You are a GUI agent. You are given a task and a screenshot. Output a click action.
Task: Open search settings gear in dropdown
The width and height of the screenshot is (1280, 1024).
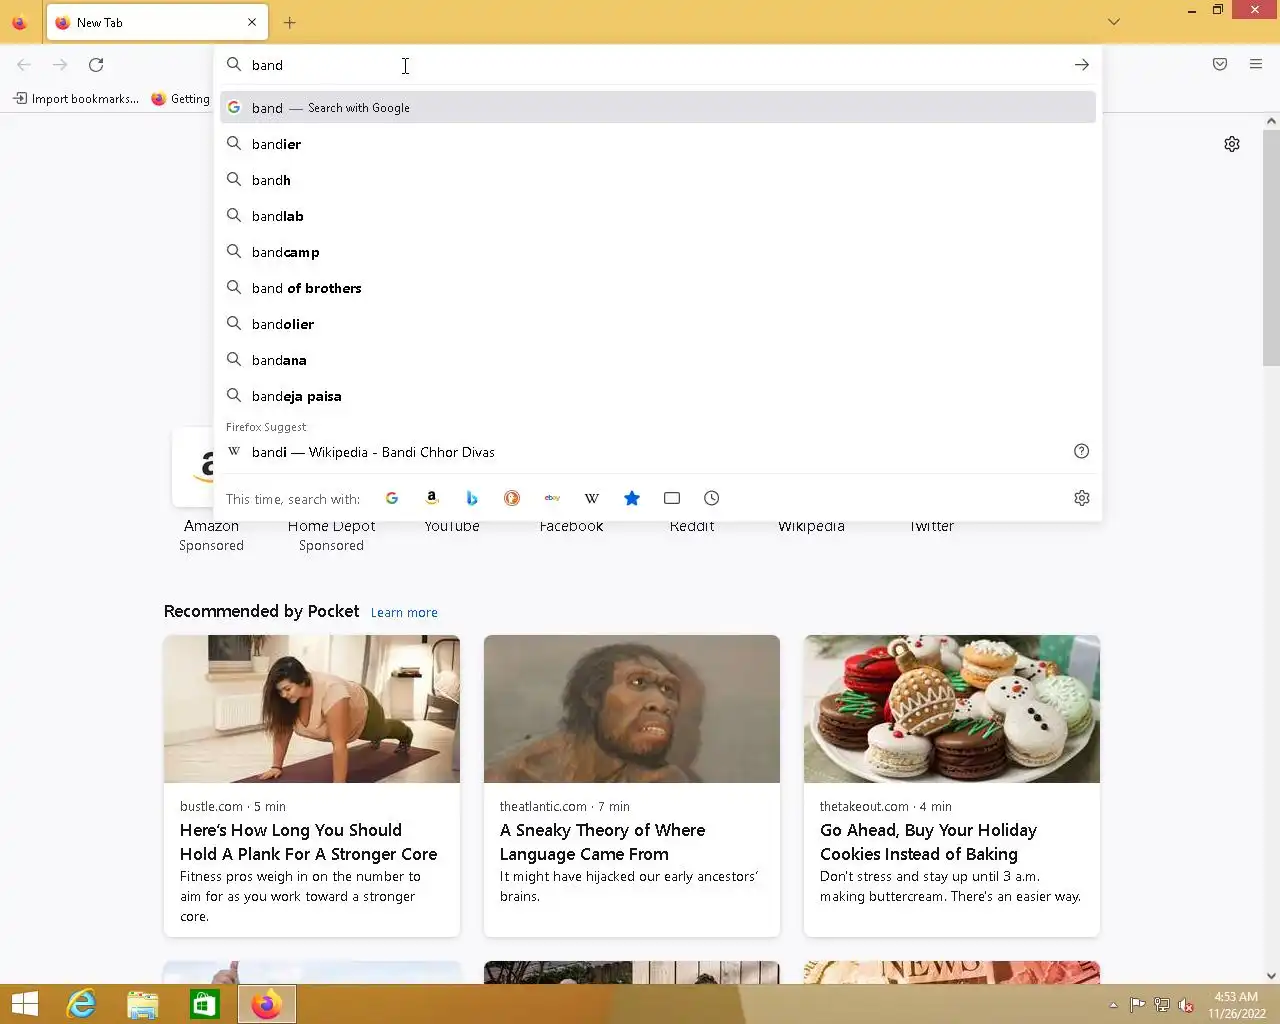tap(1082, 498)
